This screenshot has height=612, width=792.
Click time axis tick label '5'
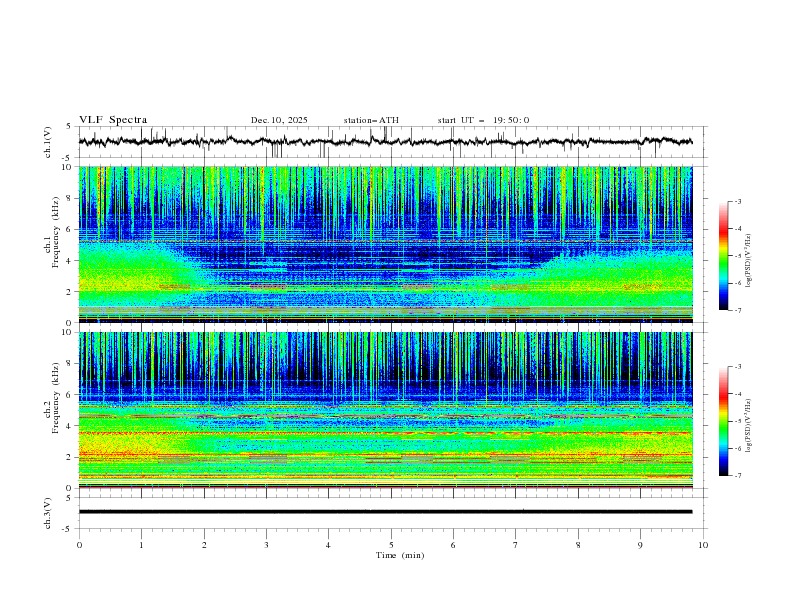pos(391,545)
